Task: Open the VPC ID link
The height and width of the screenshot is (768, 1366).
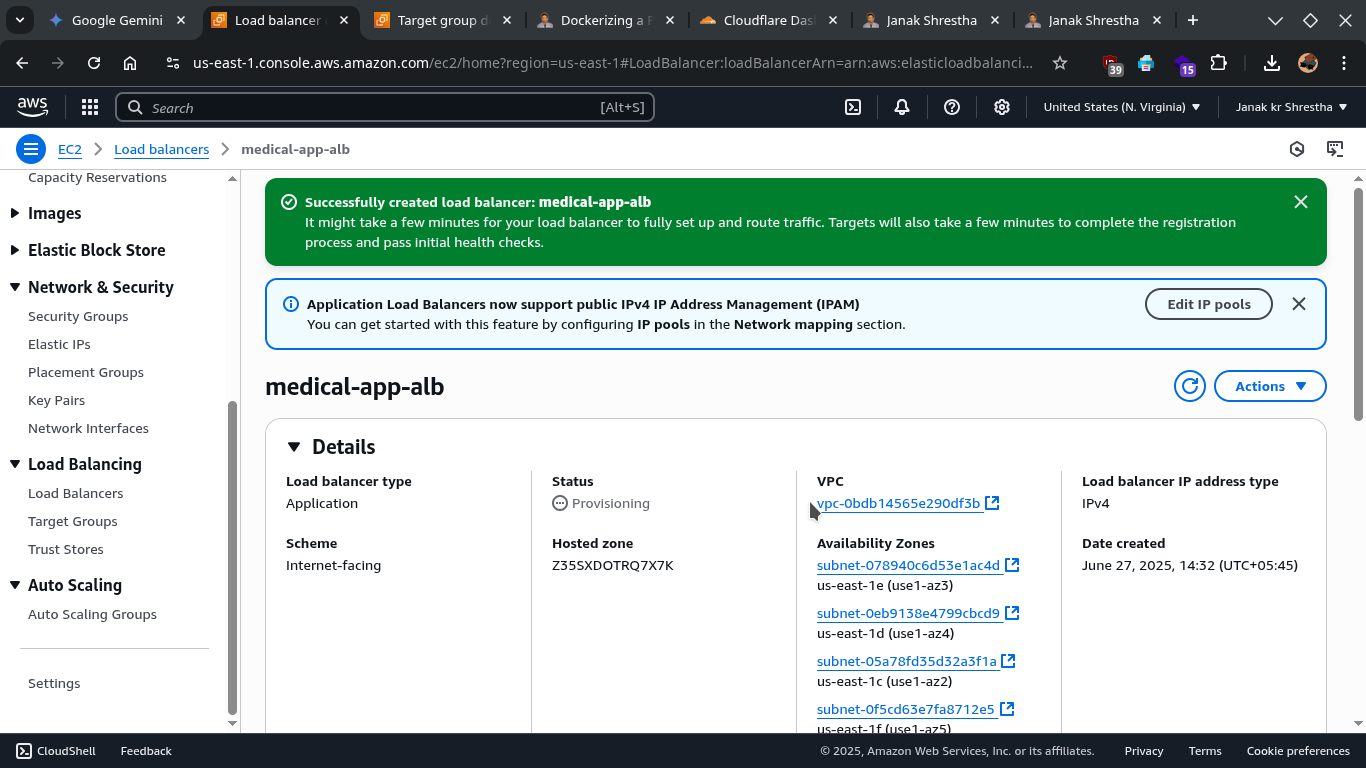Action: (x=898, y=503)
